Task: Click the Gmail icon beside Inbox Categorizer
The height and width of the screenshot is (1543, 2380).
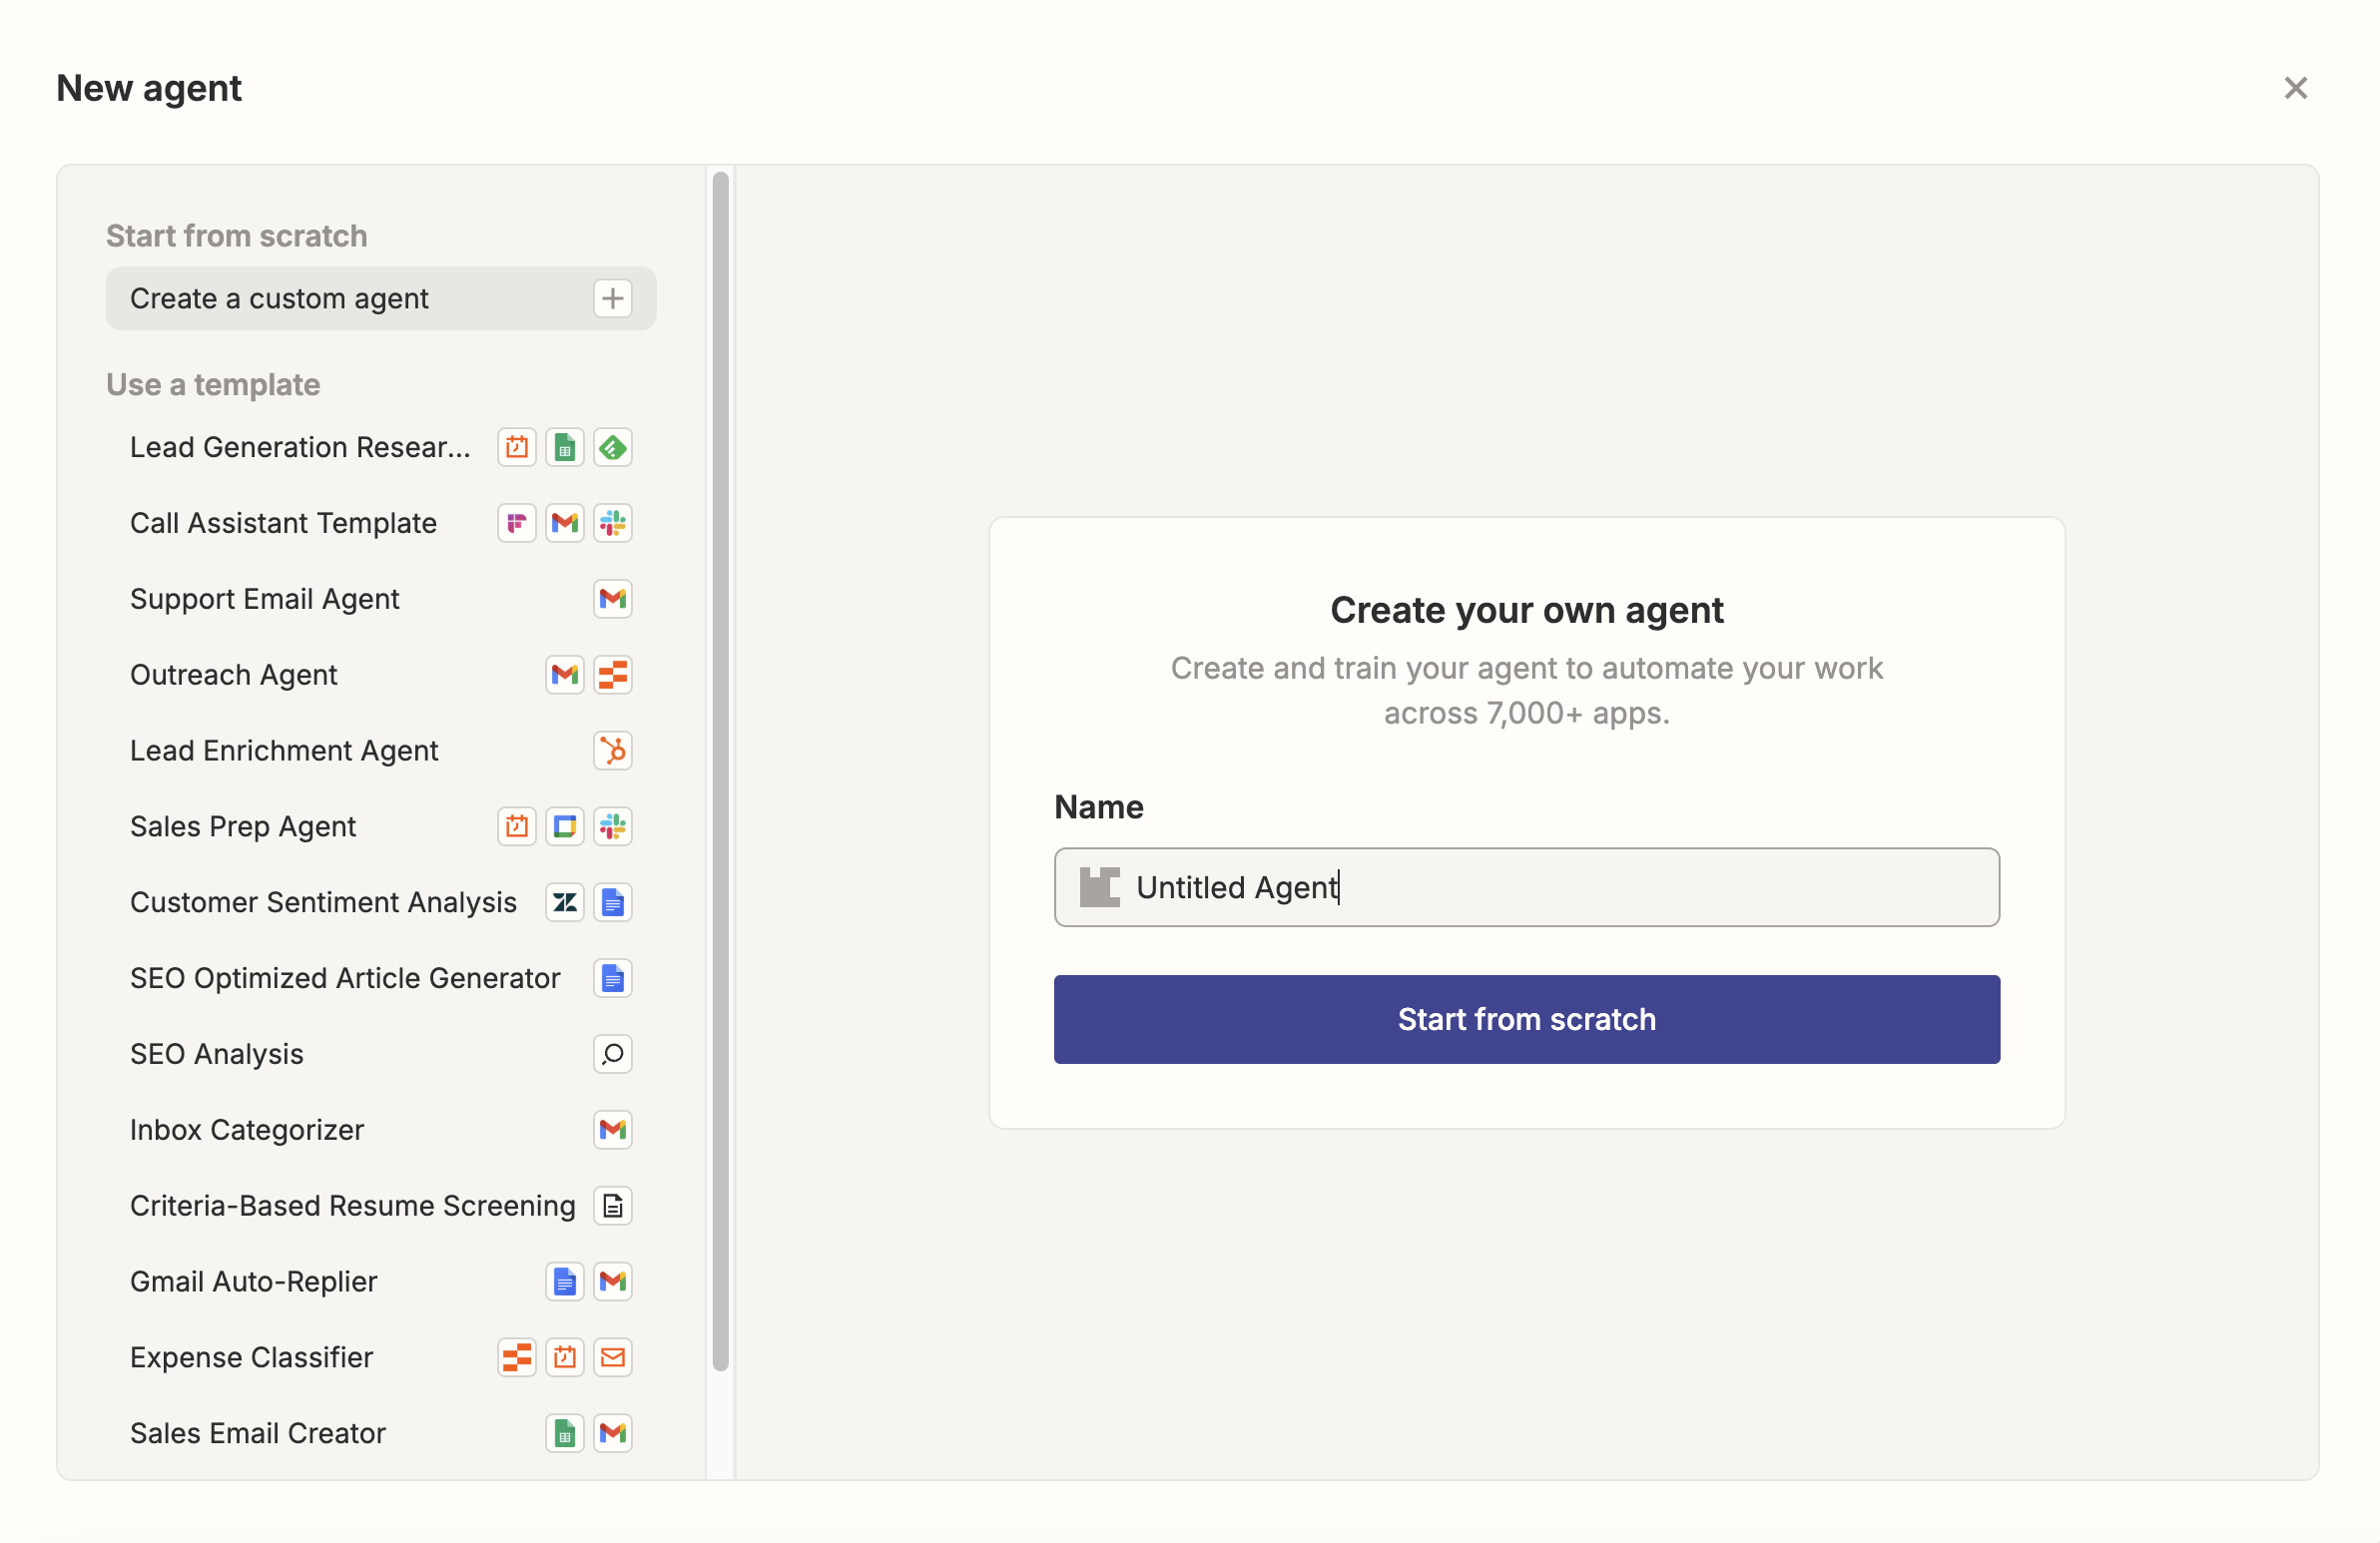Action: coord(612,1130)
